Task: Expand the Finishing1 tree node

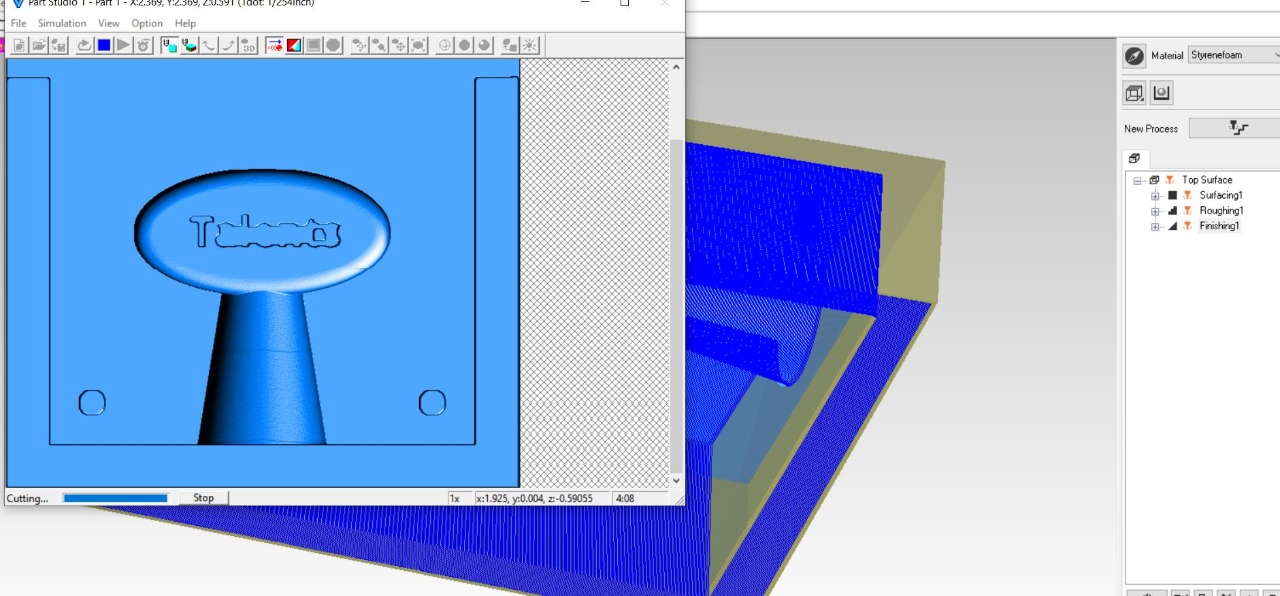Action: pos(1155,226)
